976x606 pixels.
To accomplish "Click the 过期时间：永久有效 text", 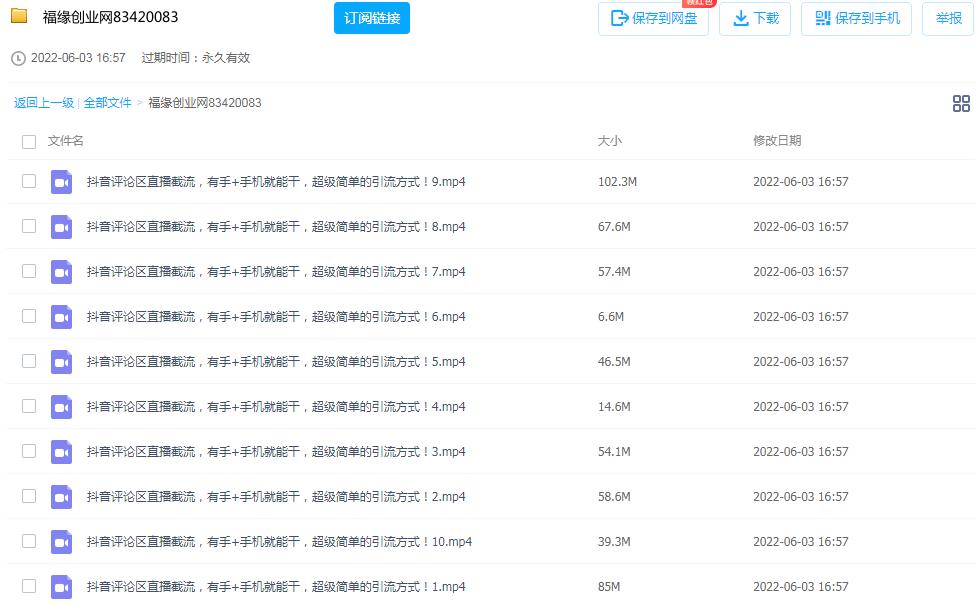I will (195, 58).
